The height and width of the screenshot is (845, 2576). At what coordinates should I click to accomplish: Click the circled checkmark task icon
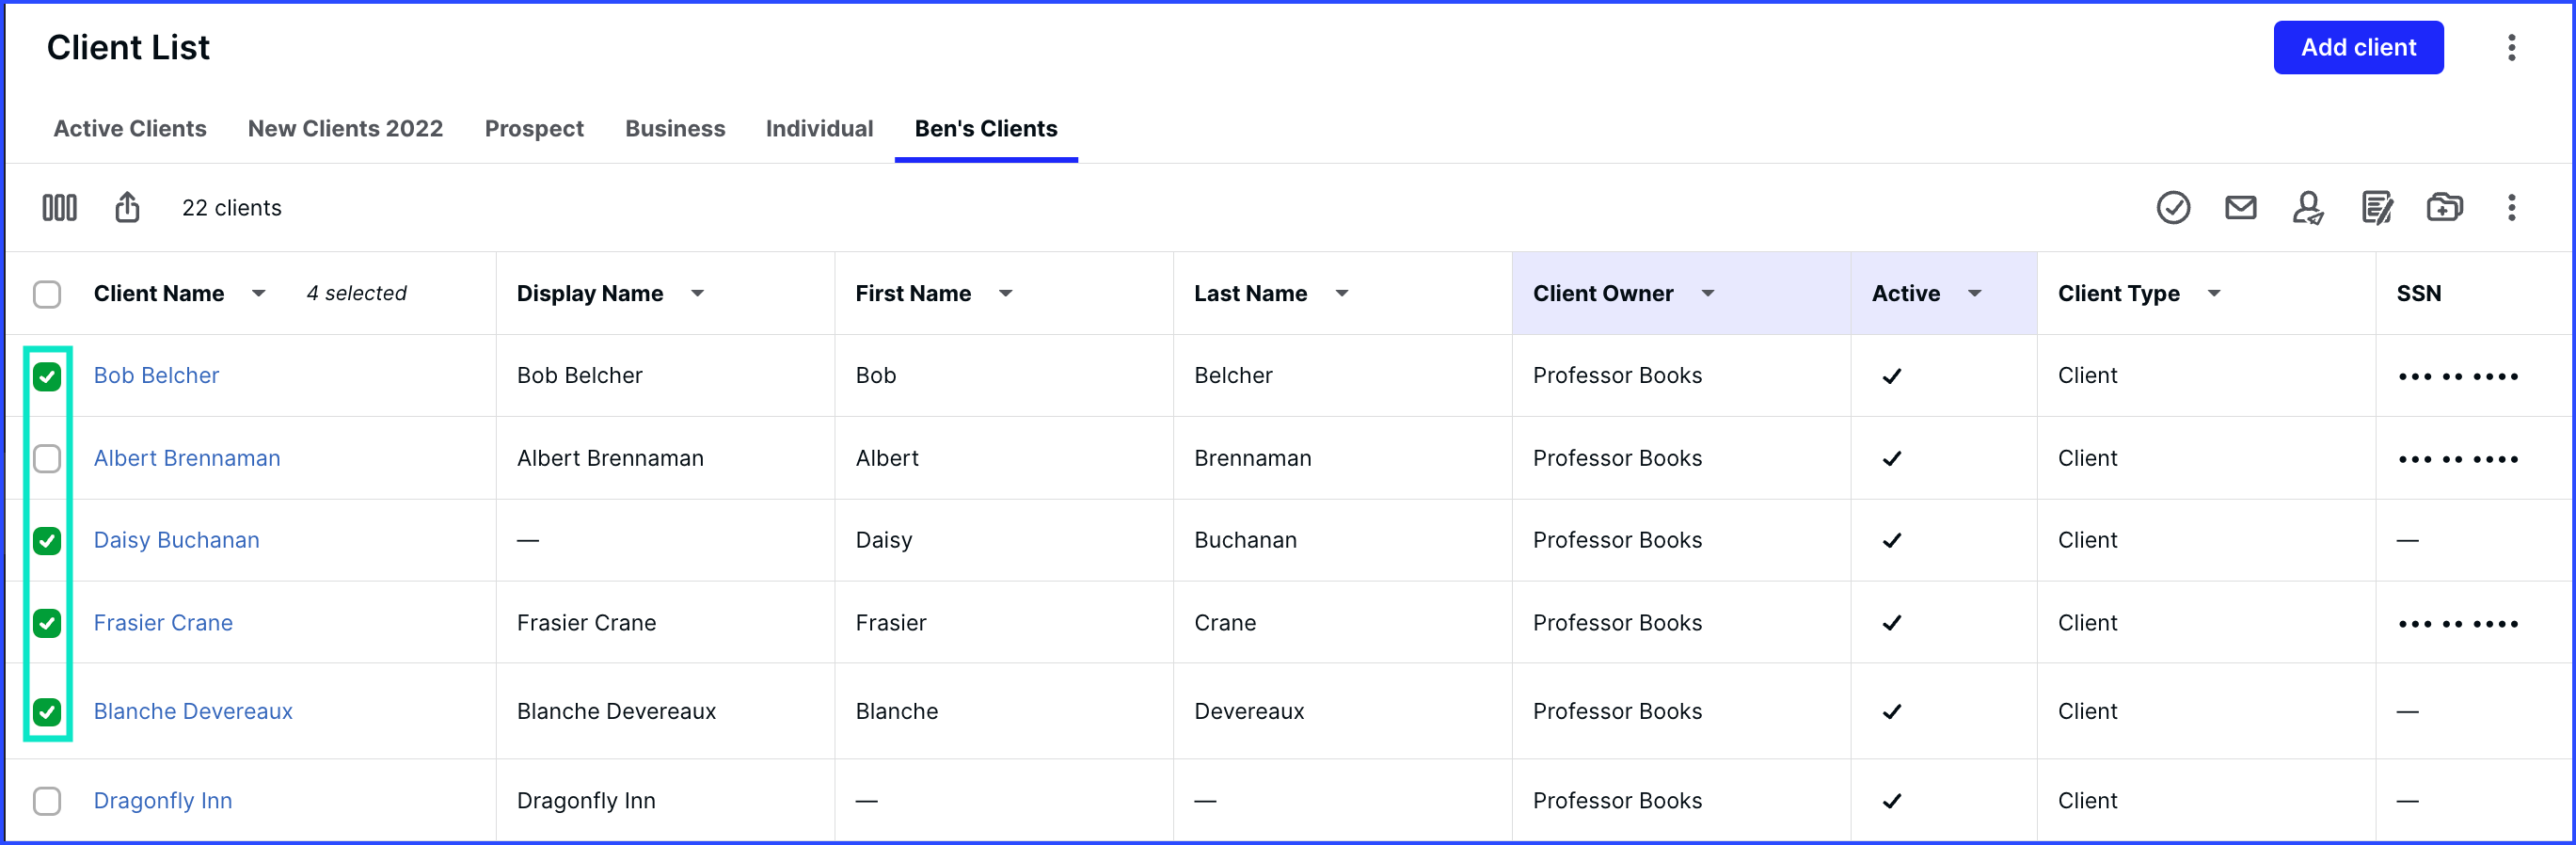[2173, 208]
